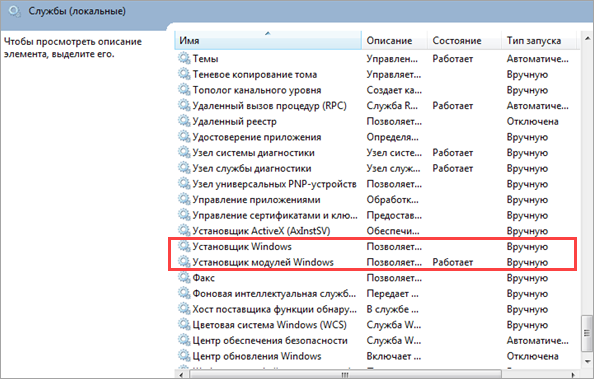Select Центр обеспечения безопасности name
This screenshot has height=379, width=594.
pos(270,341)
